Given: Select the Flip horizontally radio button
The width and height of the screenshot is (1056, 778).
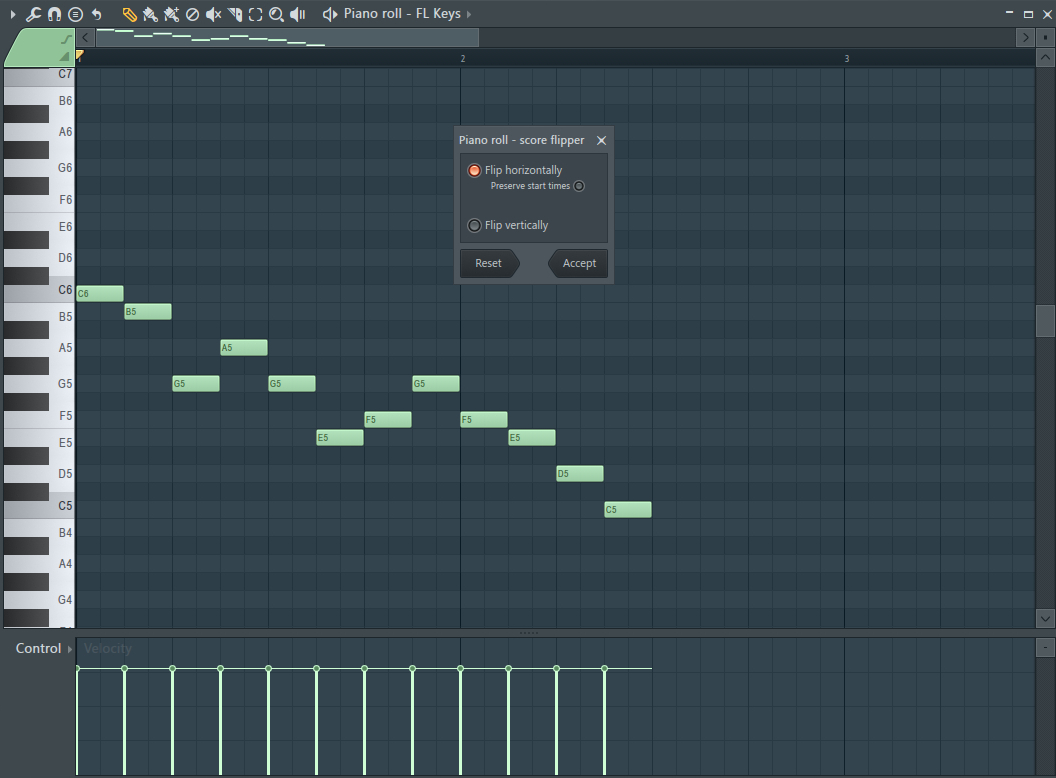Looking at the screenshot, I should (474, 170).
